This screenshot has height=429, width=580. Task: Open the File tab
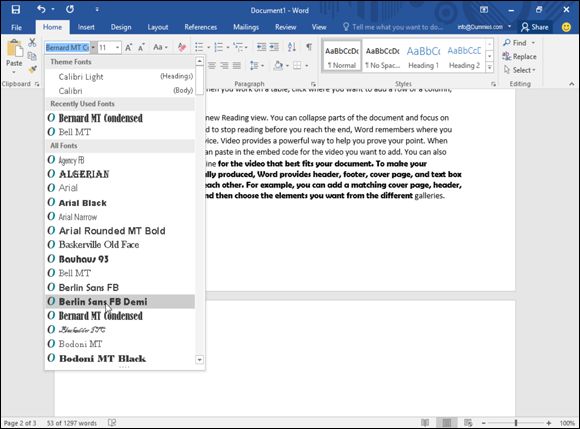pyautogui.click(x=17, y=27)
